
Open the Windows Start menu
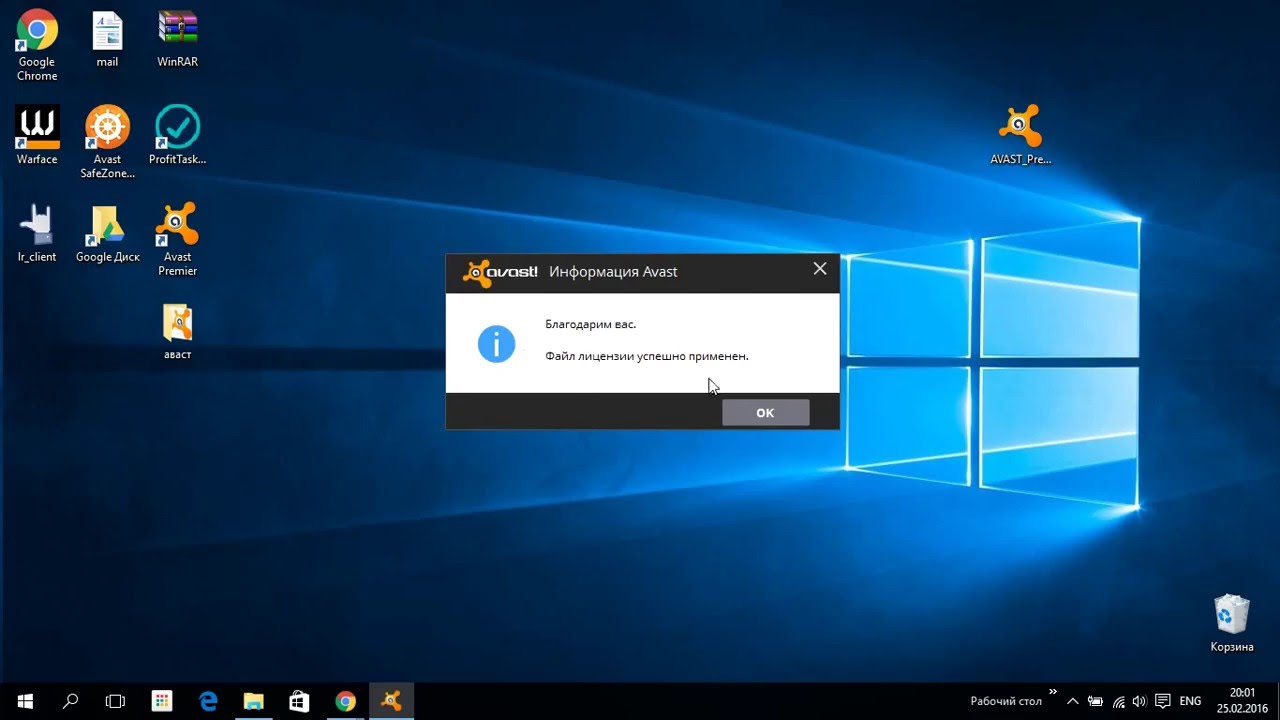coord(24,701)
